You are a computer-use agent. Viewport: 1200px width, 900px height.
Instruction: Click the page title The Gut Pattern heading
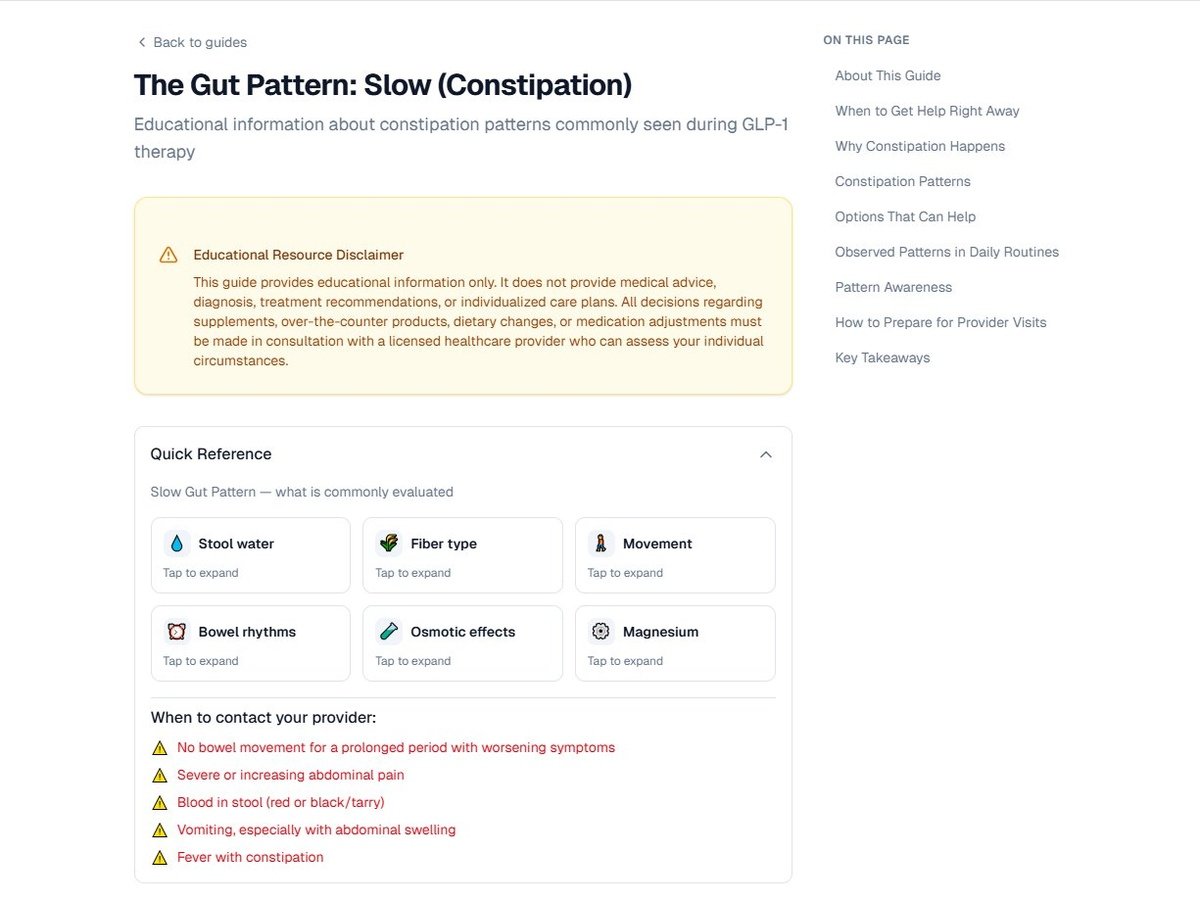click(383, 85)
